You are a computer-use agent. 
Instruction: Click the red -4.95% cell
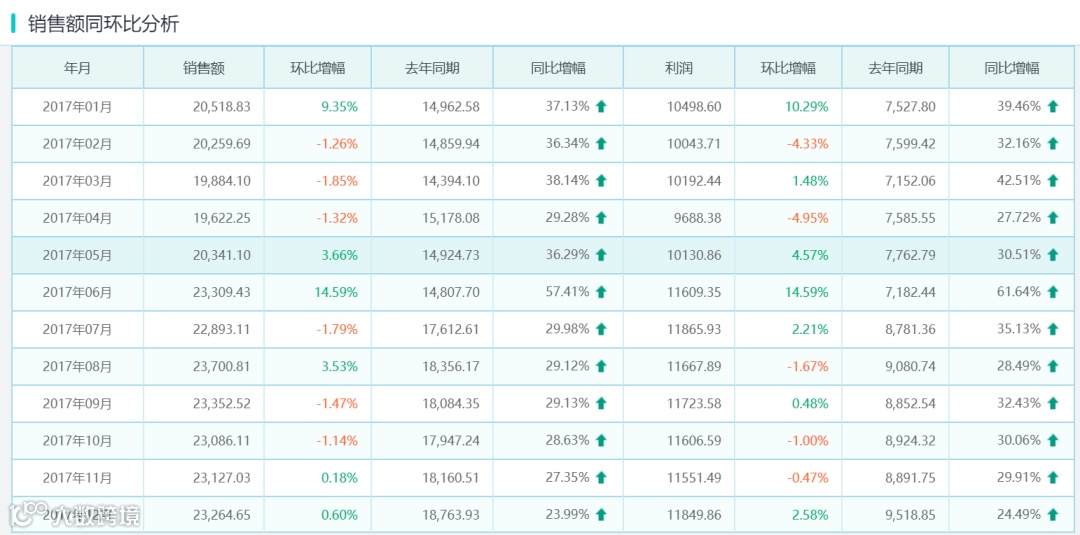click(809, 218)
